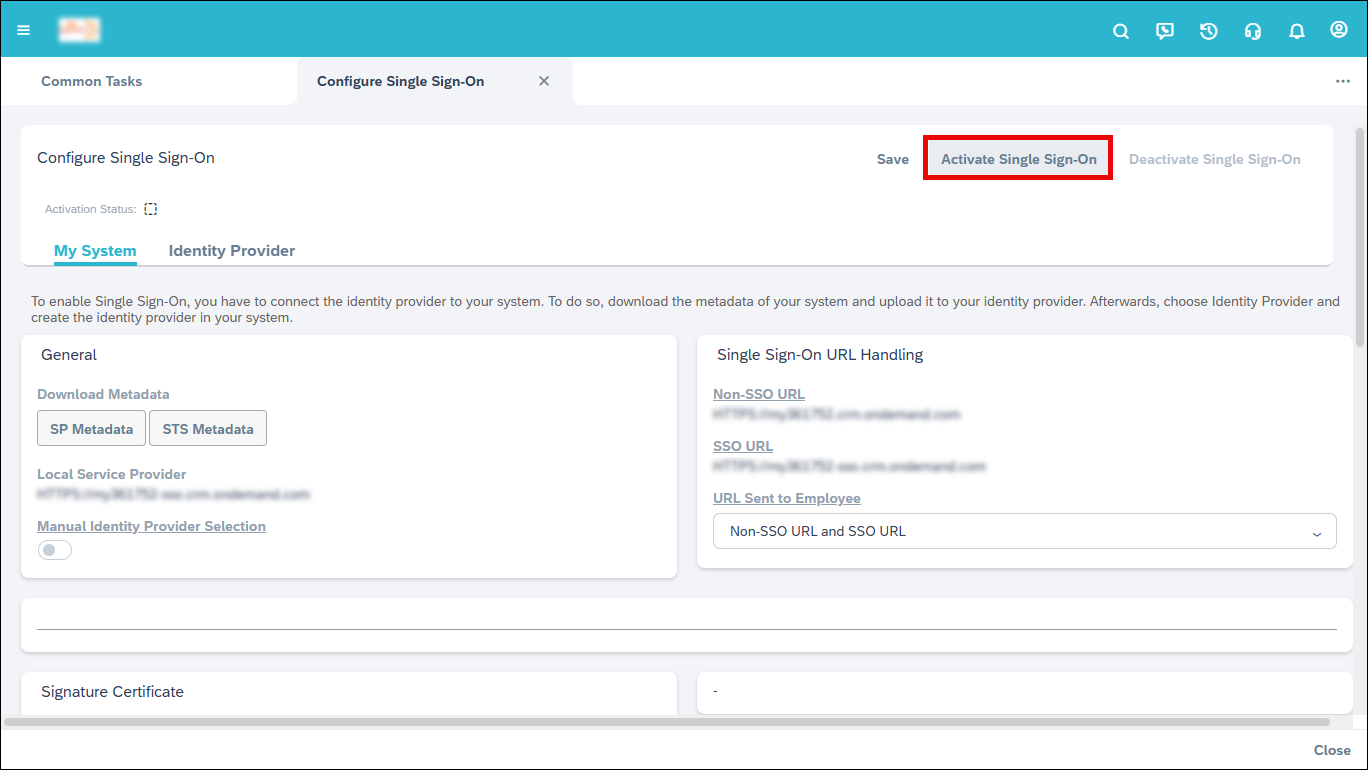Select the My System tab
The width and height of the screenshot is (1368, 770).
[x=95, y=251]
